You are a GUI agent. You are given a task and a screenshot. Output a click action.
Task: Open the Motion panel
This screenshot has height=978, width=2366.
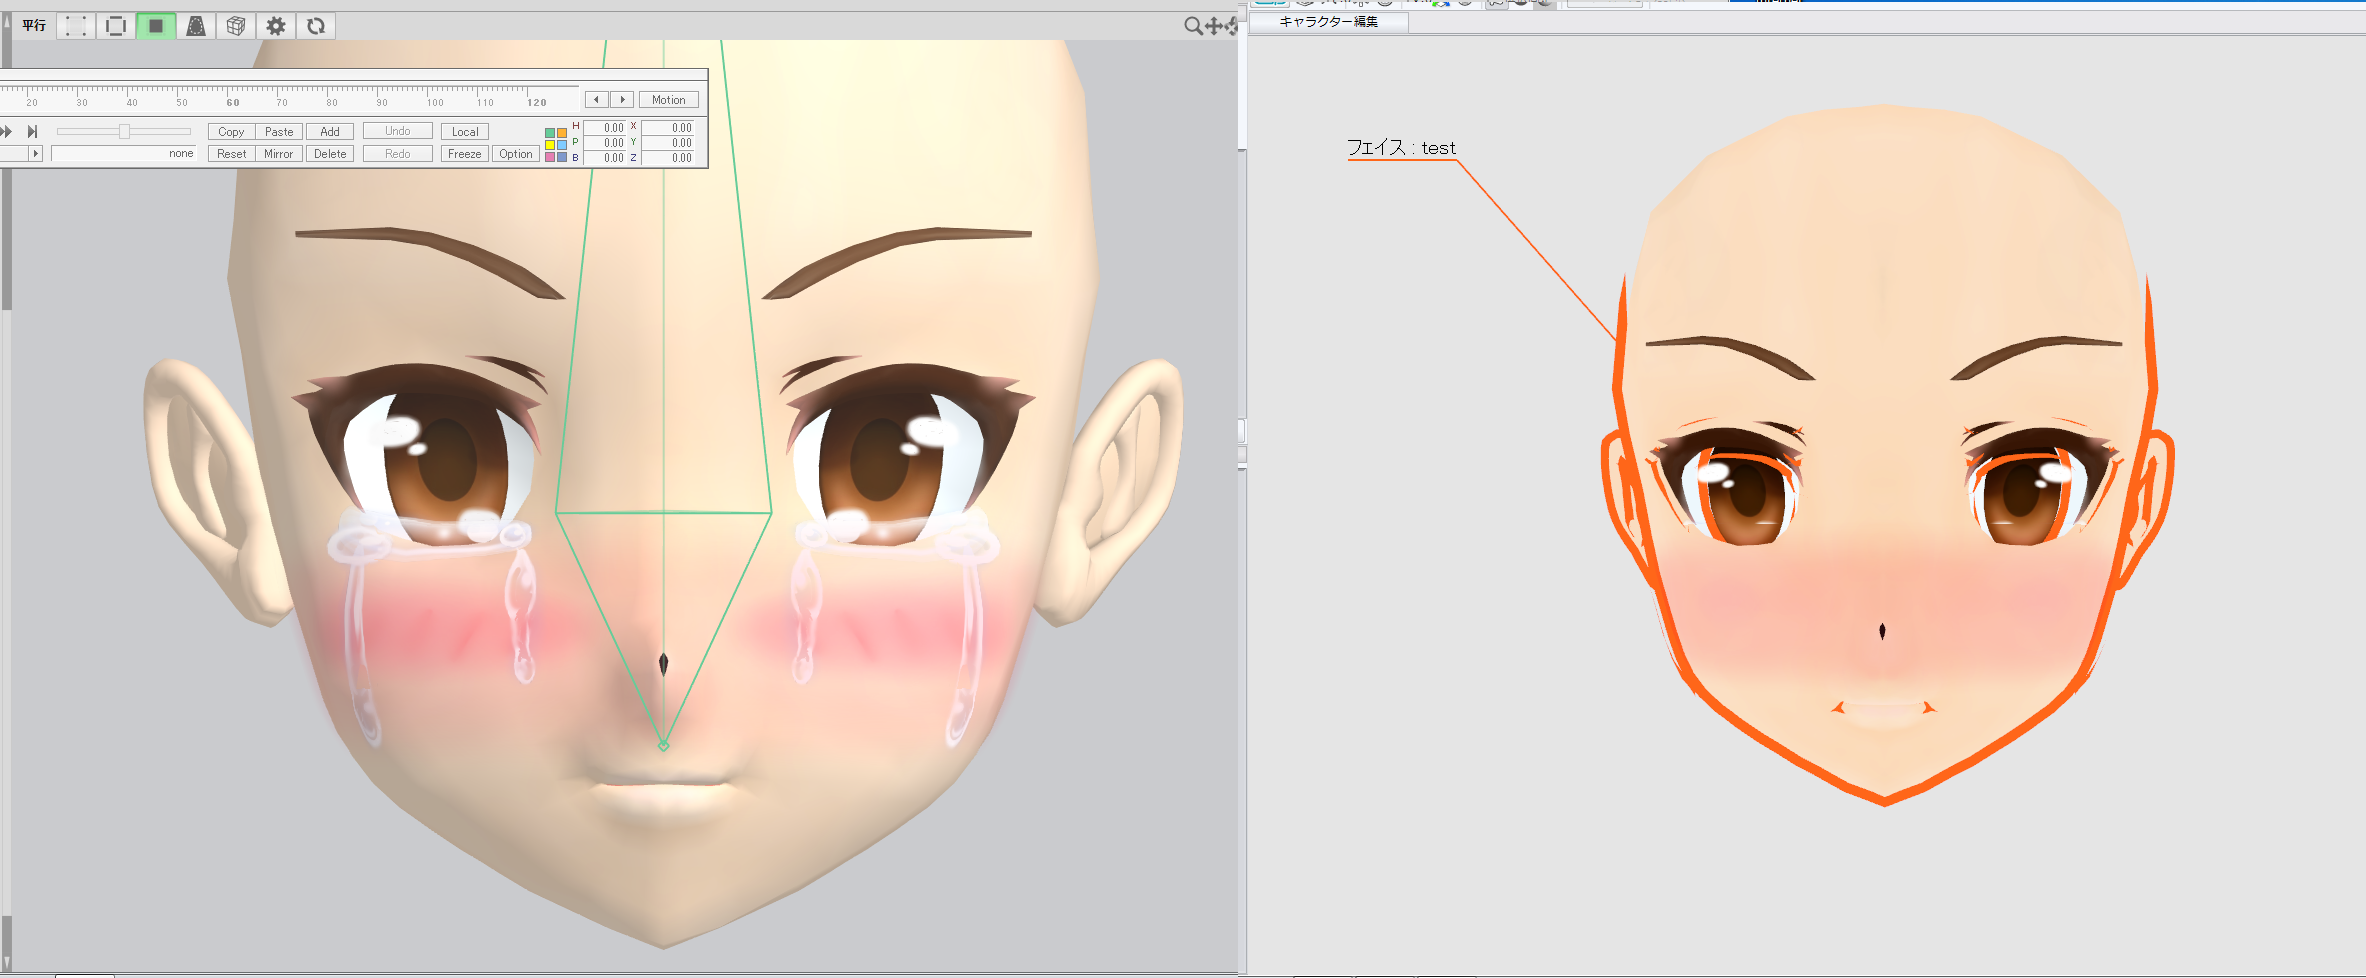tap(669, 100)
